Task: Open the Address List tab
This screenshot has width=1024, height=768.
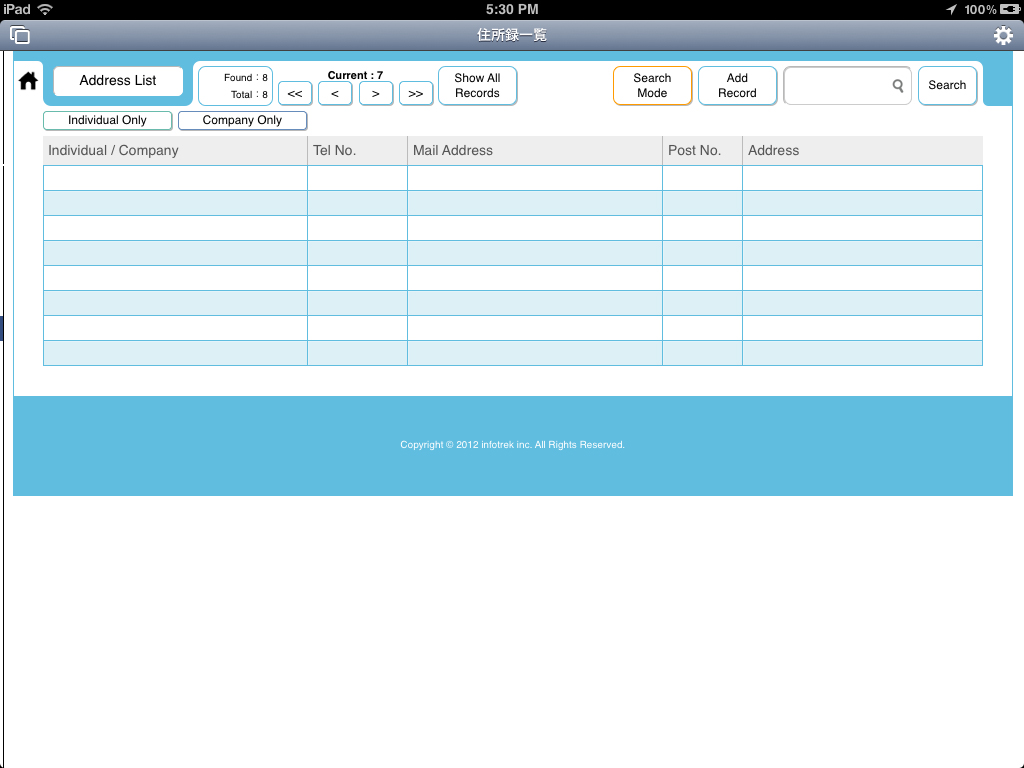Action: click(x=118, y=81)
